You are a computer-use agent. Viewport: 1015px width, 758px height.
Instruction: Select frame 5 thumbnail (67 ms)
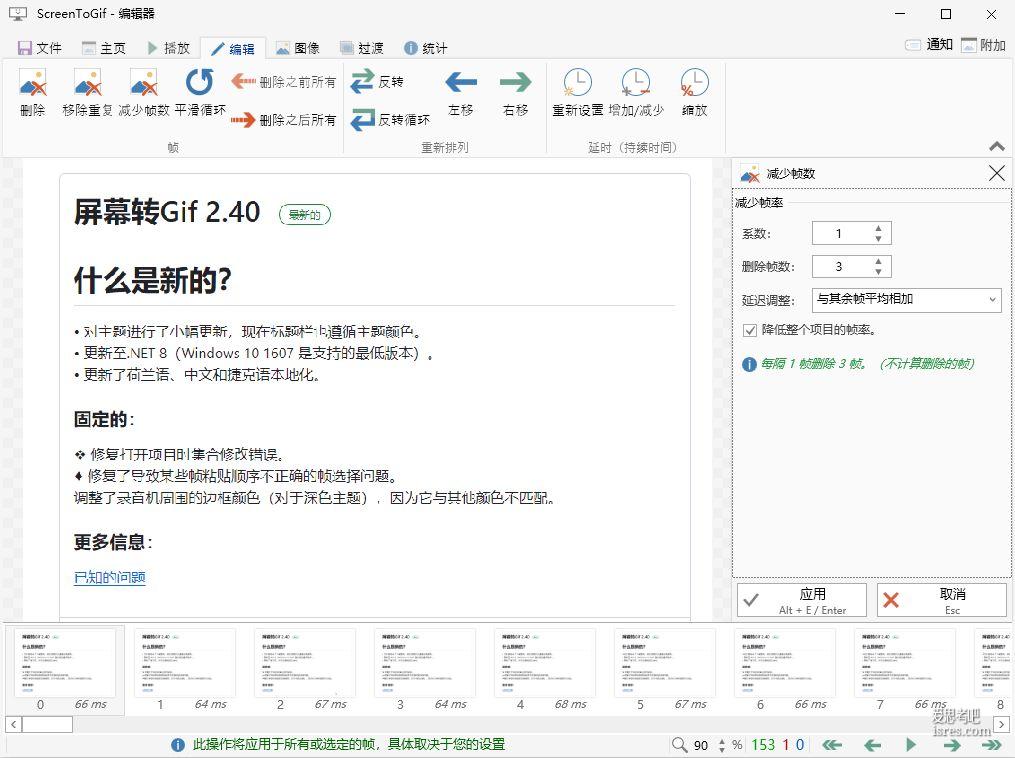665,669
